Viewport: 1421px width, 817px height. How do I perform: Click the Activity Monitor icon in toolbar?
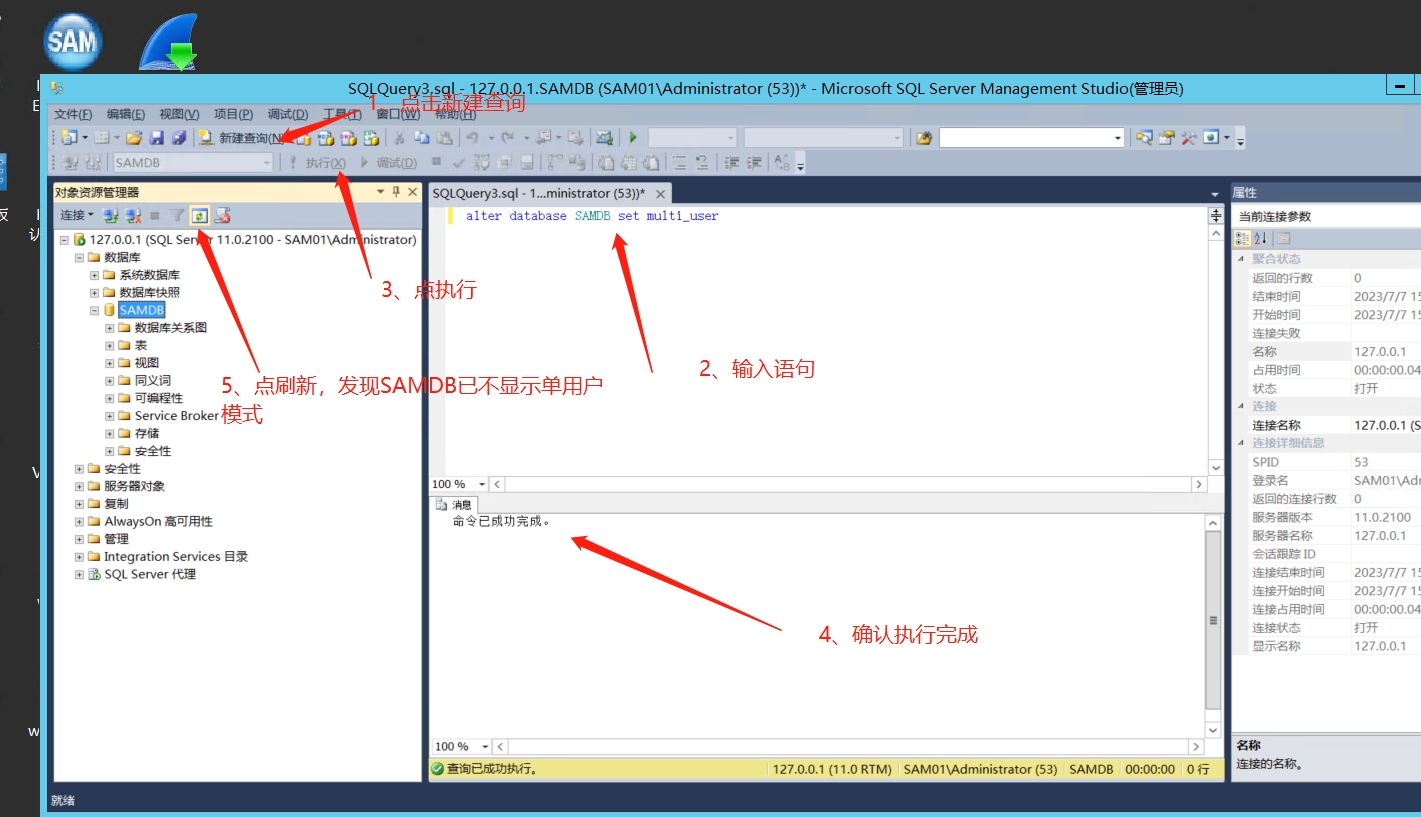(x=604, y=138)
